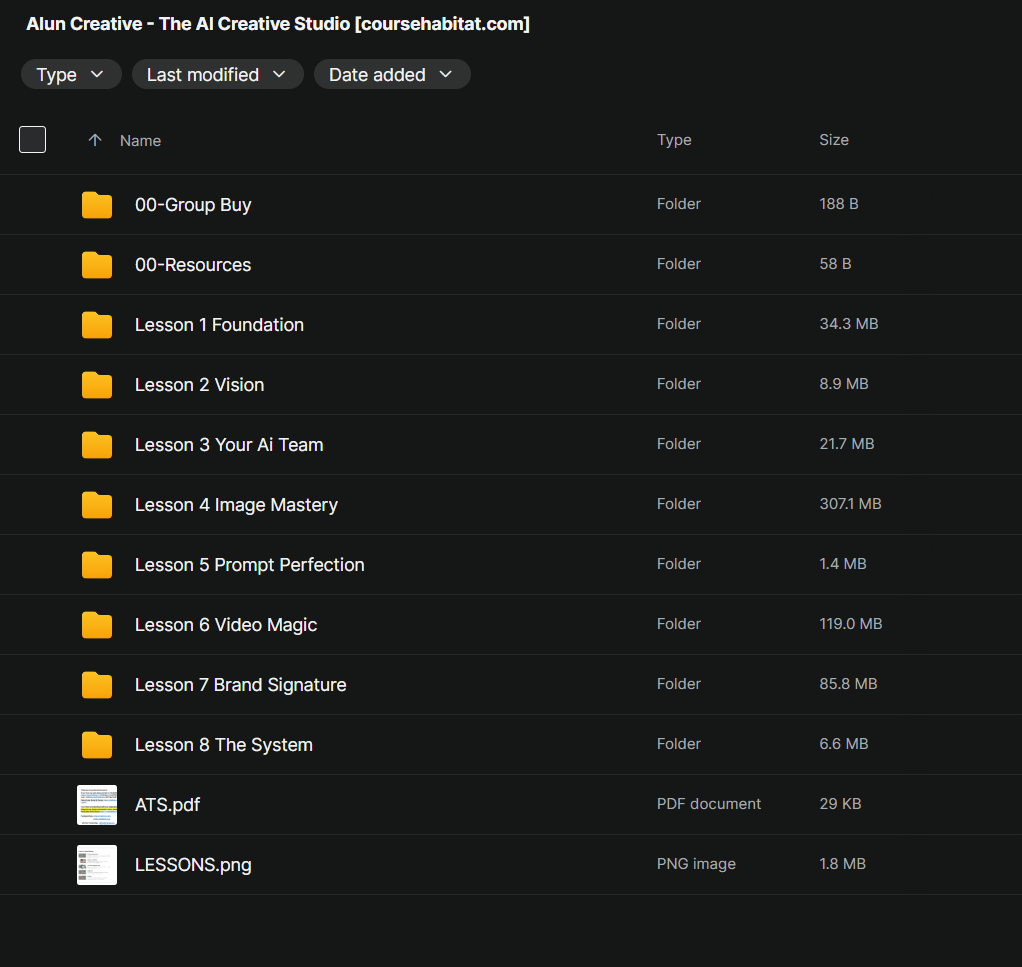Toggle sort direction with the up arrow

95,141
